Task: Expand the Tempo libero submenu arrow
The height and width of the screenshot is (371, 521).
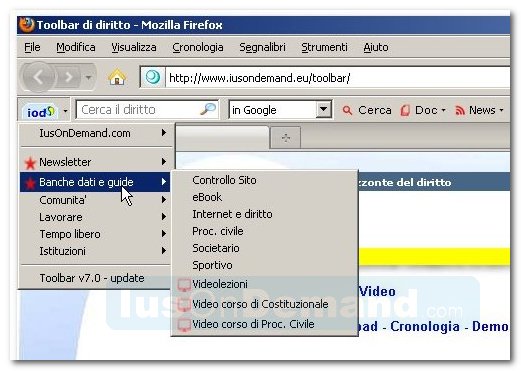Action: click(x=164, y=234)
